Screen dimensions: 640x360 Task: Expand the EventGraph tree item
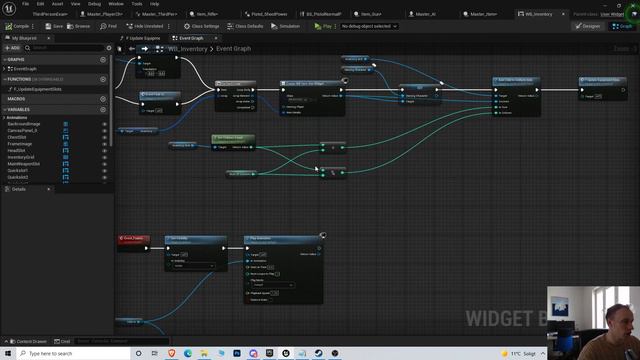click(4, 69)
